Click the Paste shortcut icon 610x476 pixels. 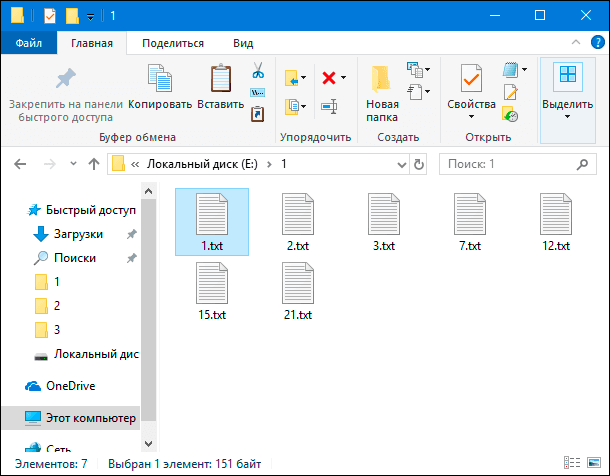(258, 114)
